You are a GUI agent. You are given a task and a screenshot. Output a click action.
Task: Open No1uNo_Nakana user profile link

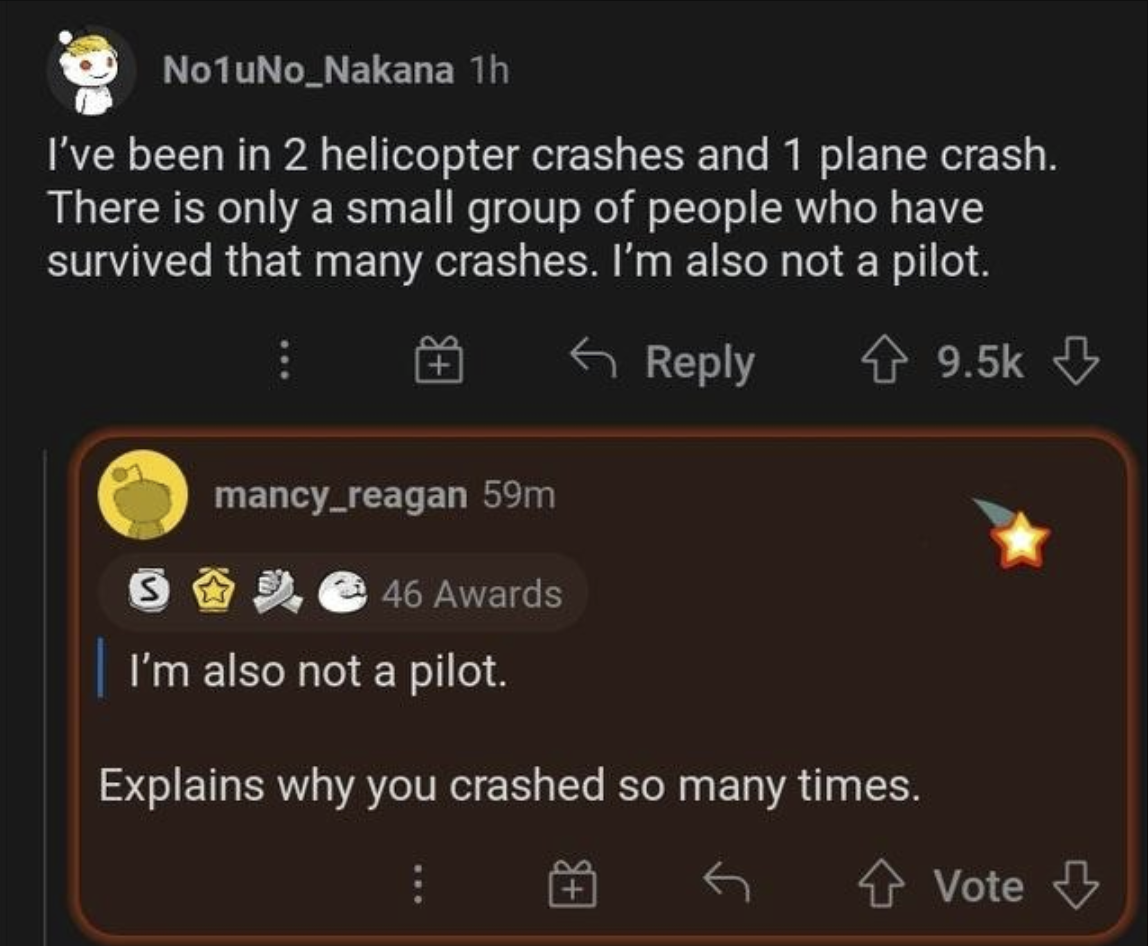[307, 70]
